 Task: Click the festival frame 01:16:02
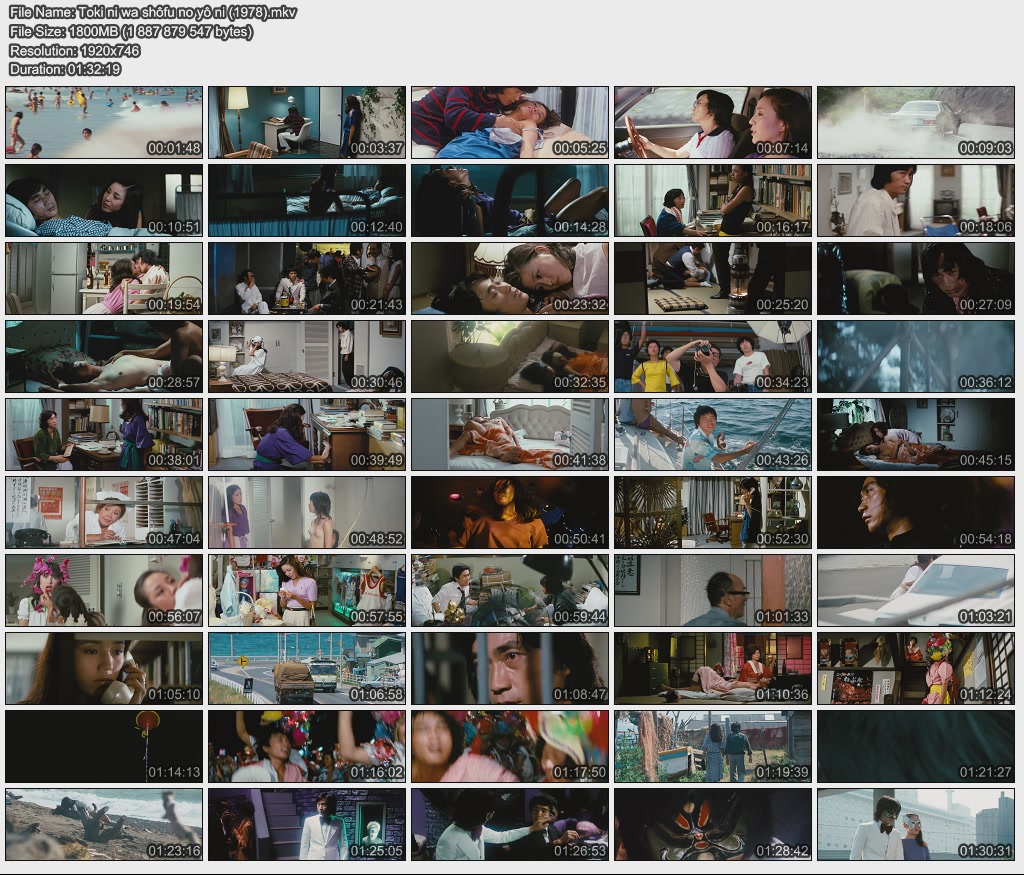(307, 746)
